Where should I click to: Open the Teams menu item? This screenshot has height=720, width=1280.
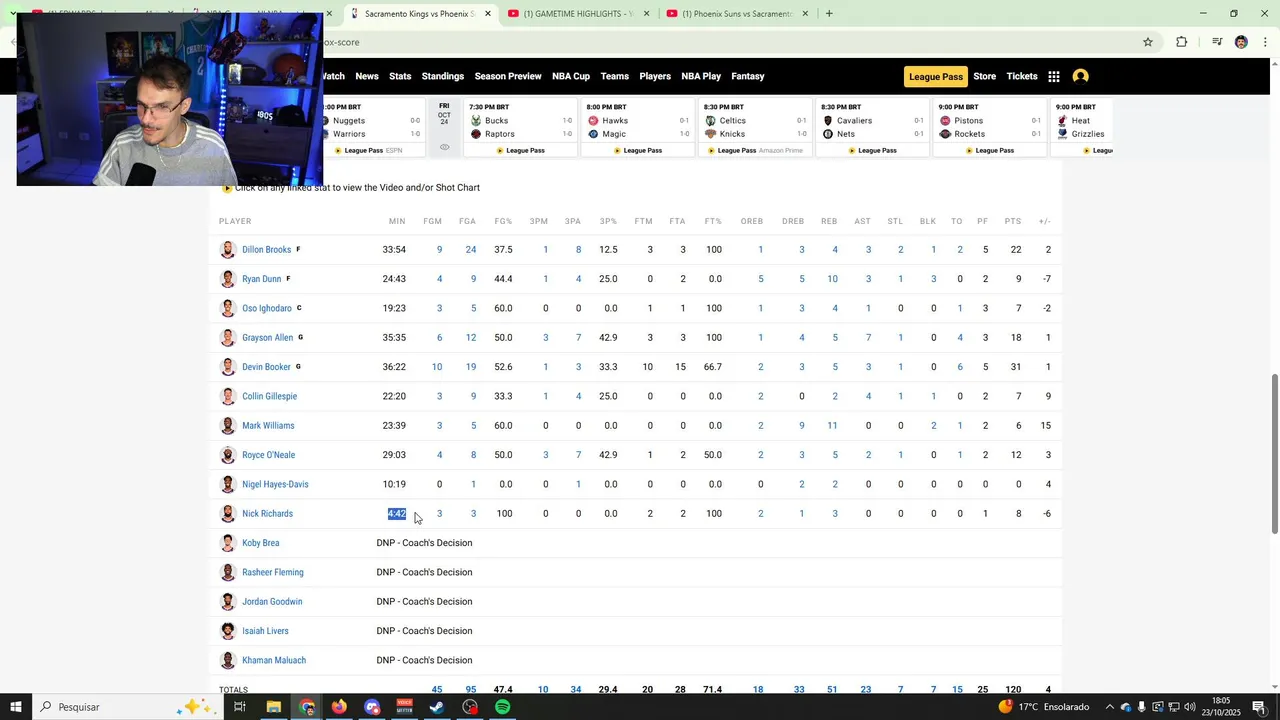coord(615,76)
